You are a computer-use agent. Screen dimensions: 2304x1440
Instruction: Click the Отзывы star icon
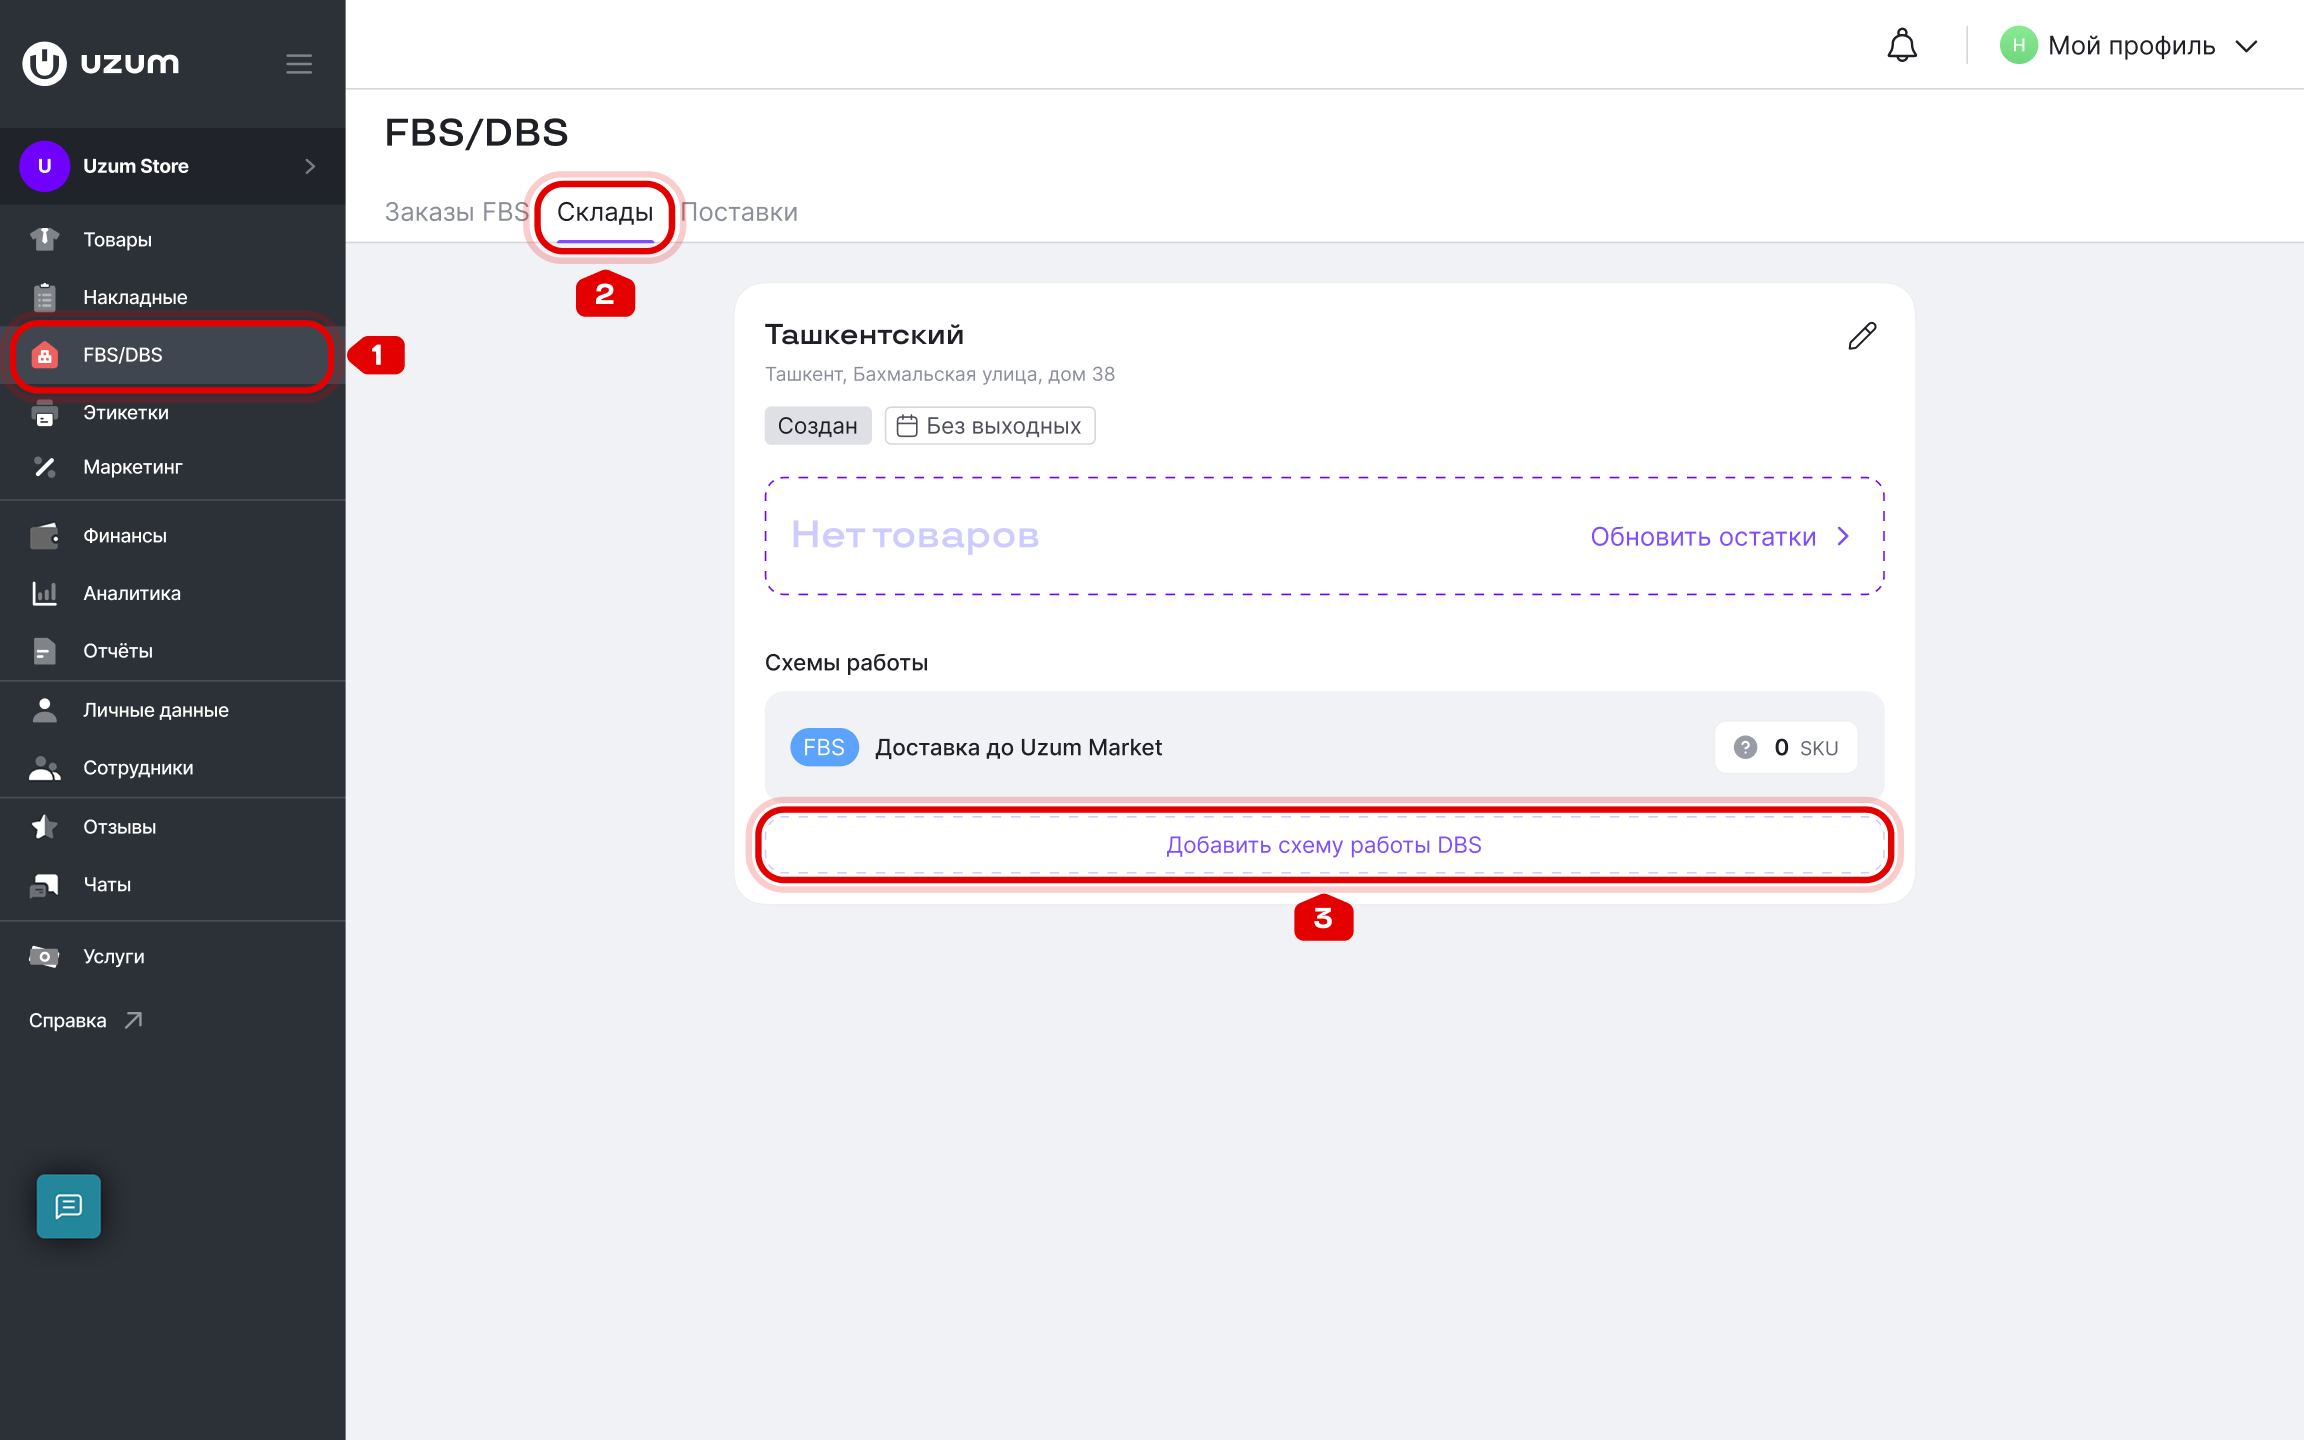44,827
